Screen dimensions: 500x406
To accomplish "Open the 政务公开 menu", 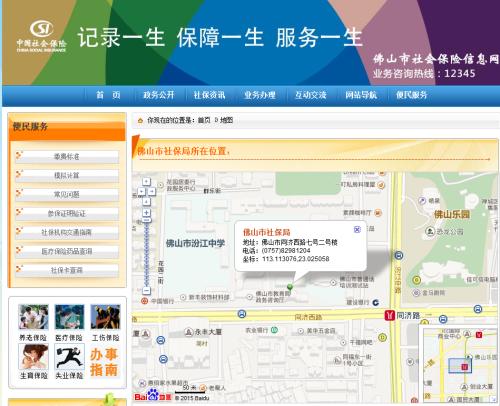I will point(159,95).
